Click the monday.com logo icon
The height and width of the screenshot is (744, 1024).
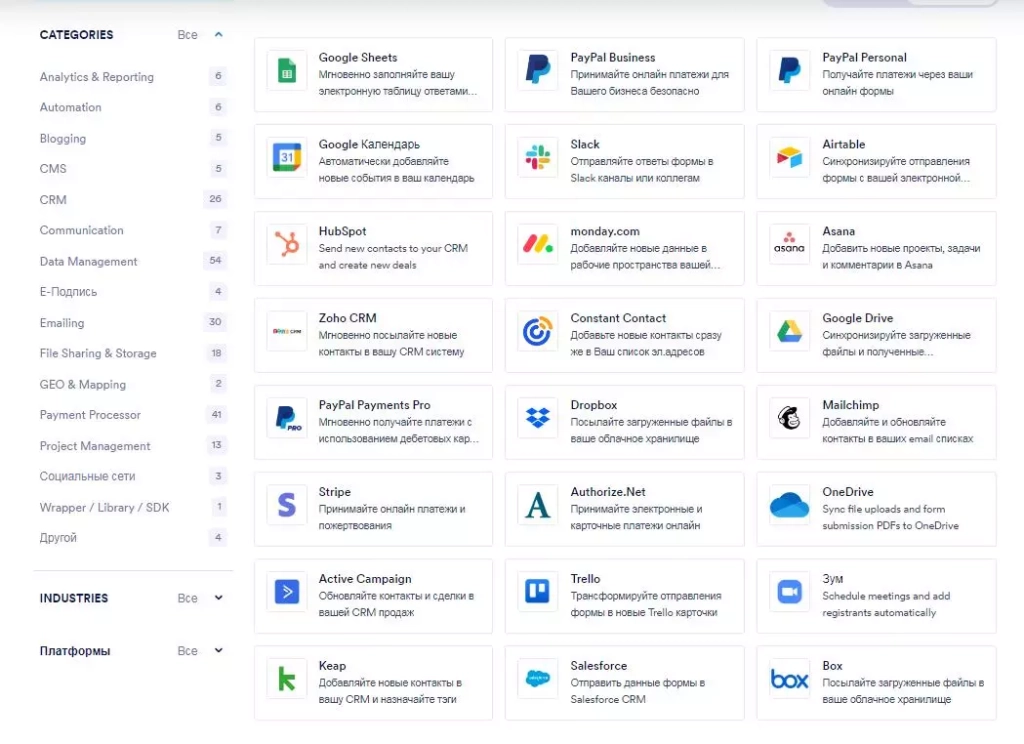point(537,244)
